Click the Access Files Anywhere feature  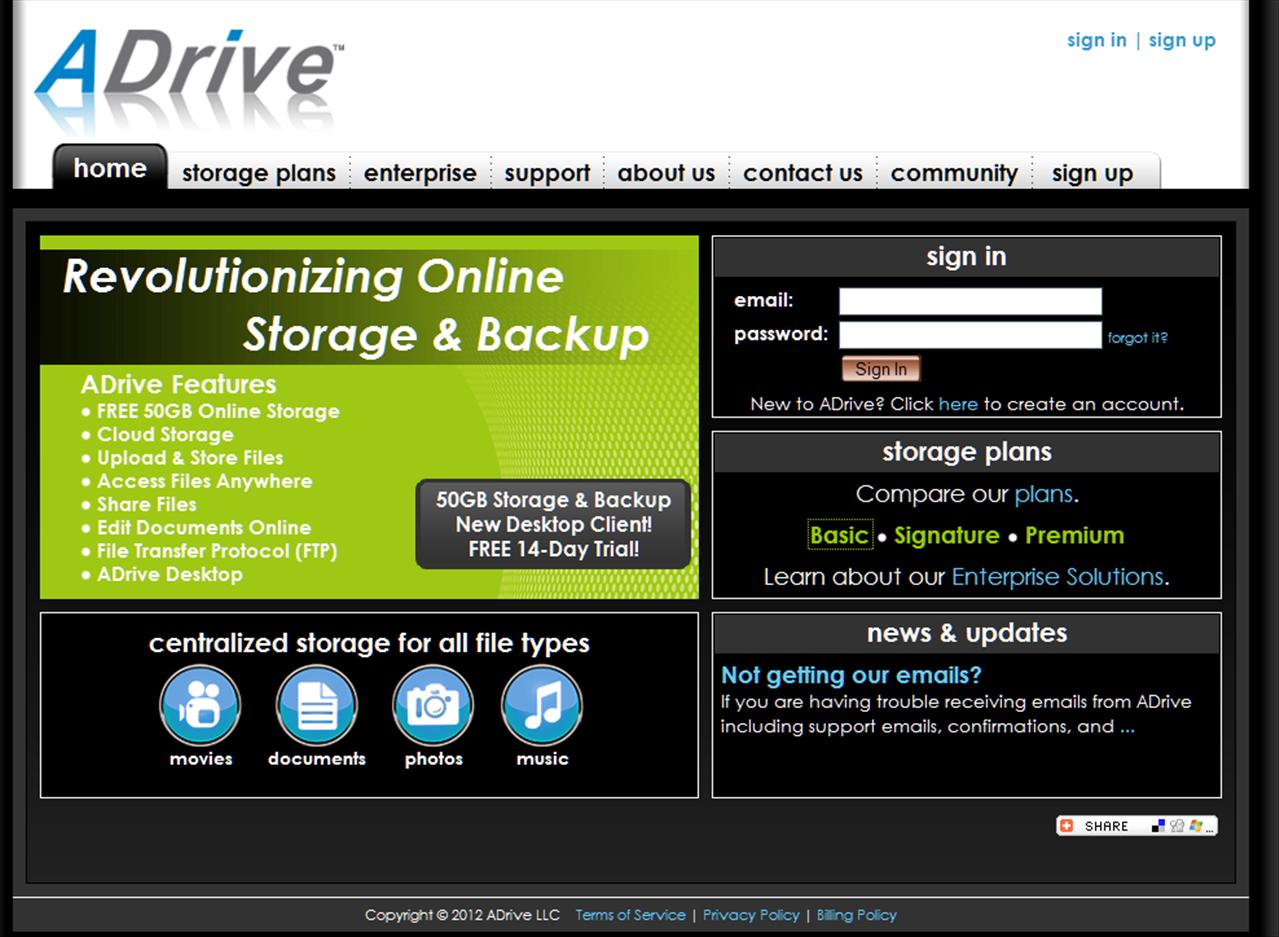tap(204, 481)
